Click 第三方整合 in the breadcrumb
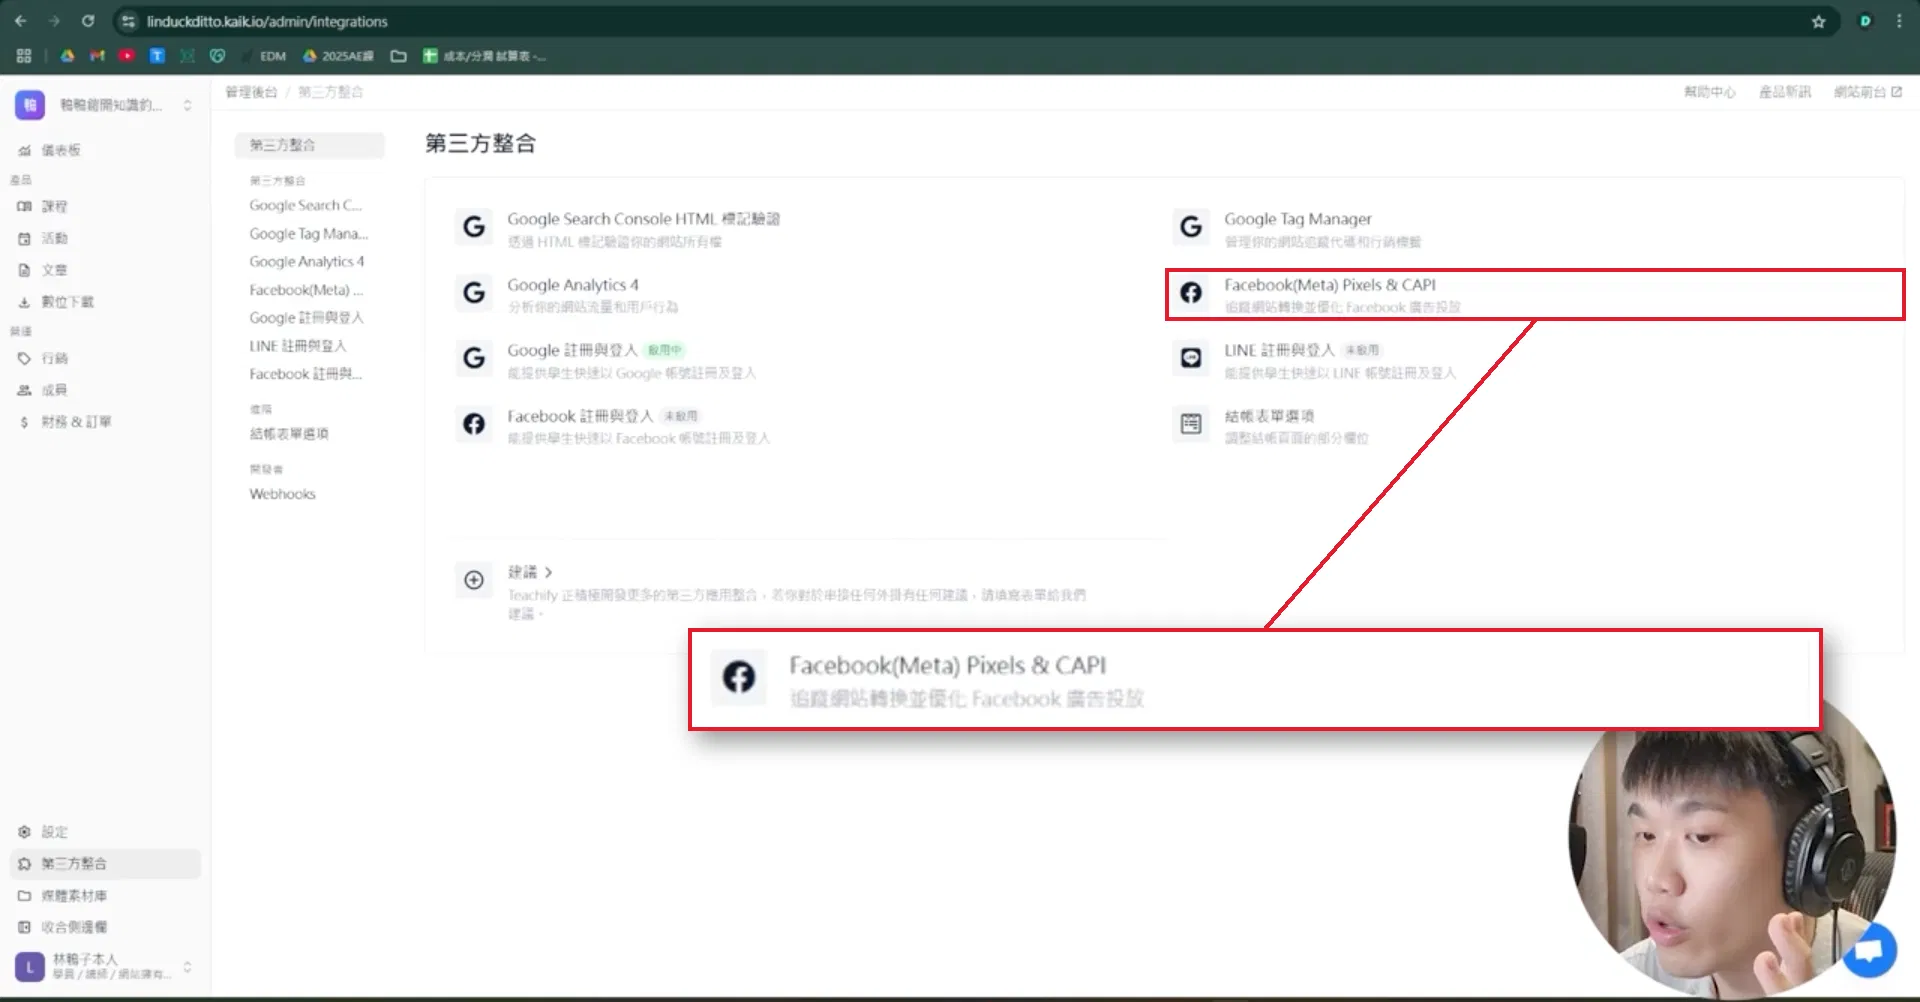 pos(330,92)
